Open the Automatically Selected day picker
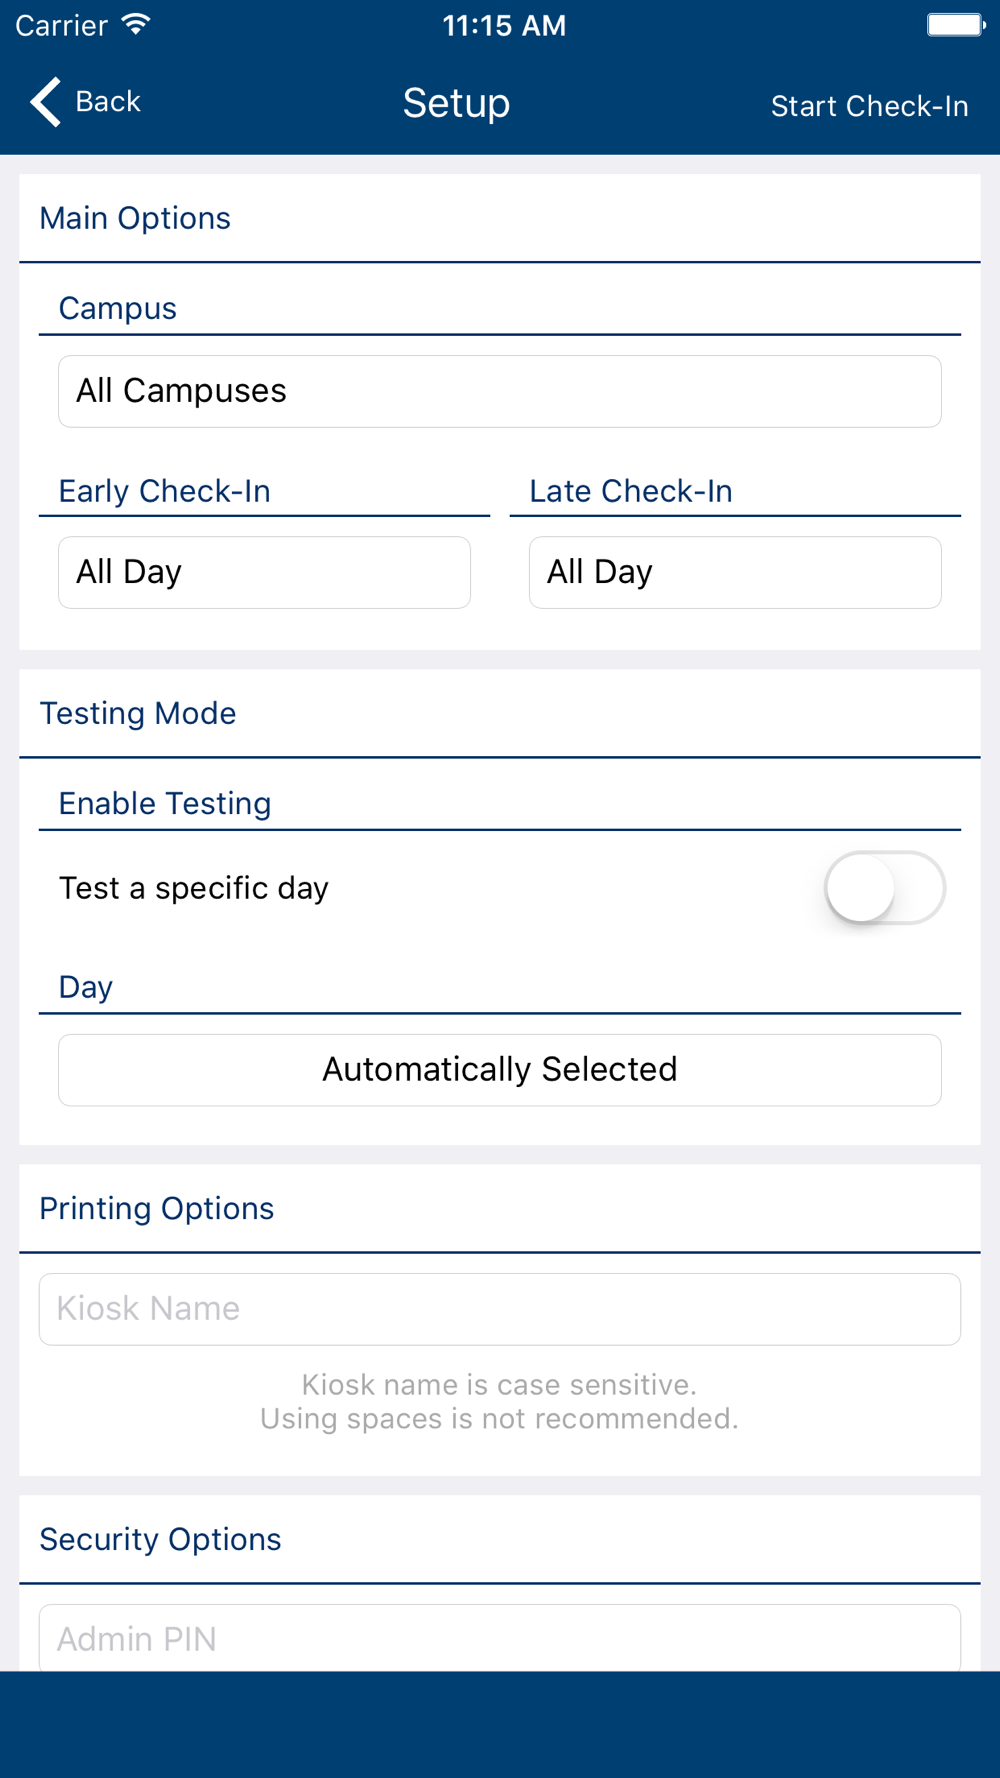The image size is (1000, 1778). point(500,1070)
